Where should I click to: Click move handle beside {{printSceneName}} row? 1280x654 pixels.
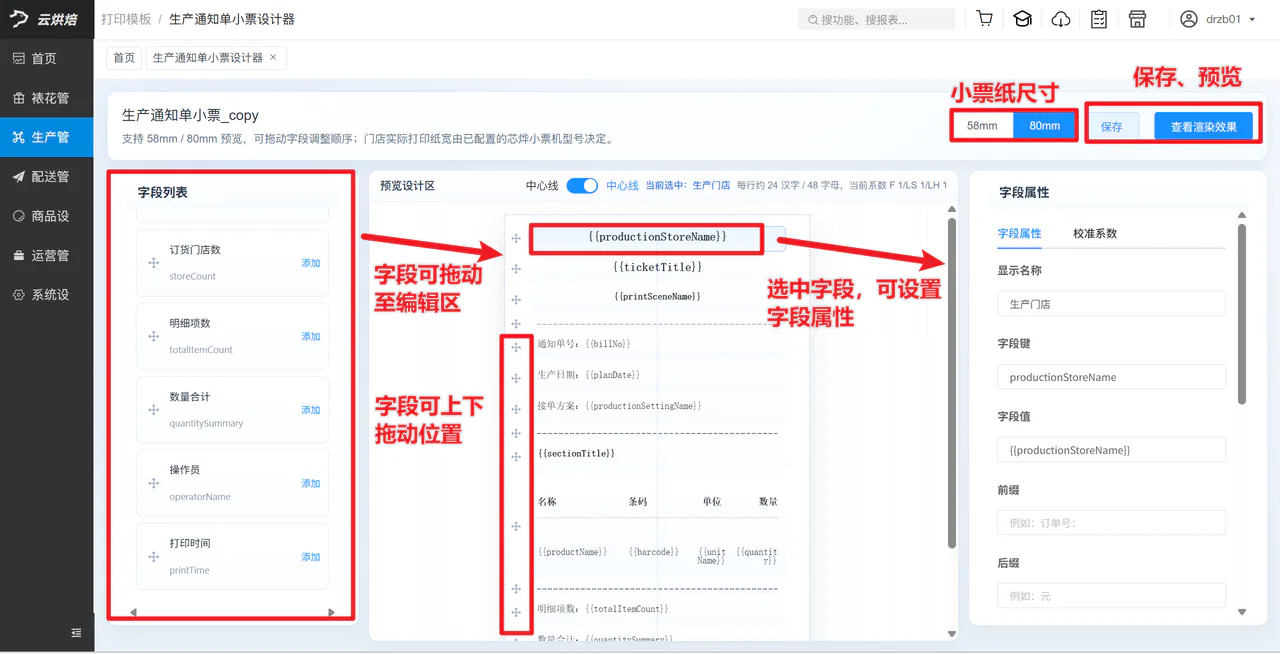click(516, 300)
